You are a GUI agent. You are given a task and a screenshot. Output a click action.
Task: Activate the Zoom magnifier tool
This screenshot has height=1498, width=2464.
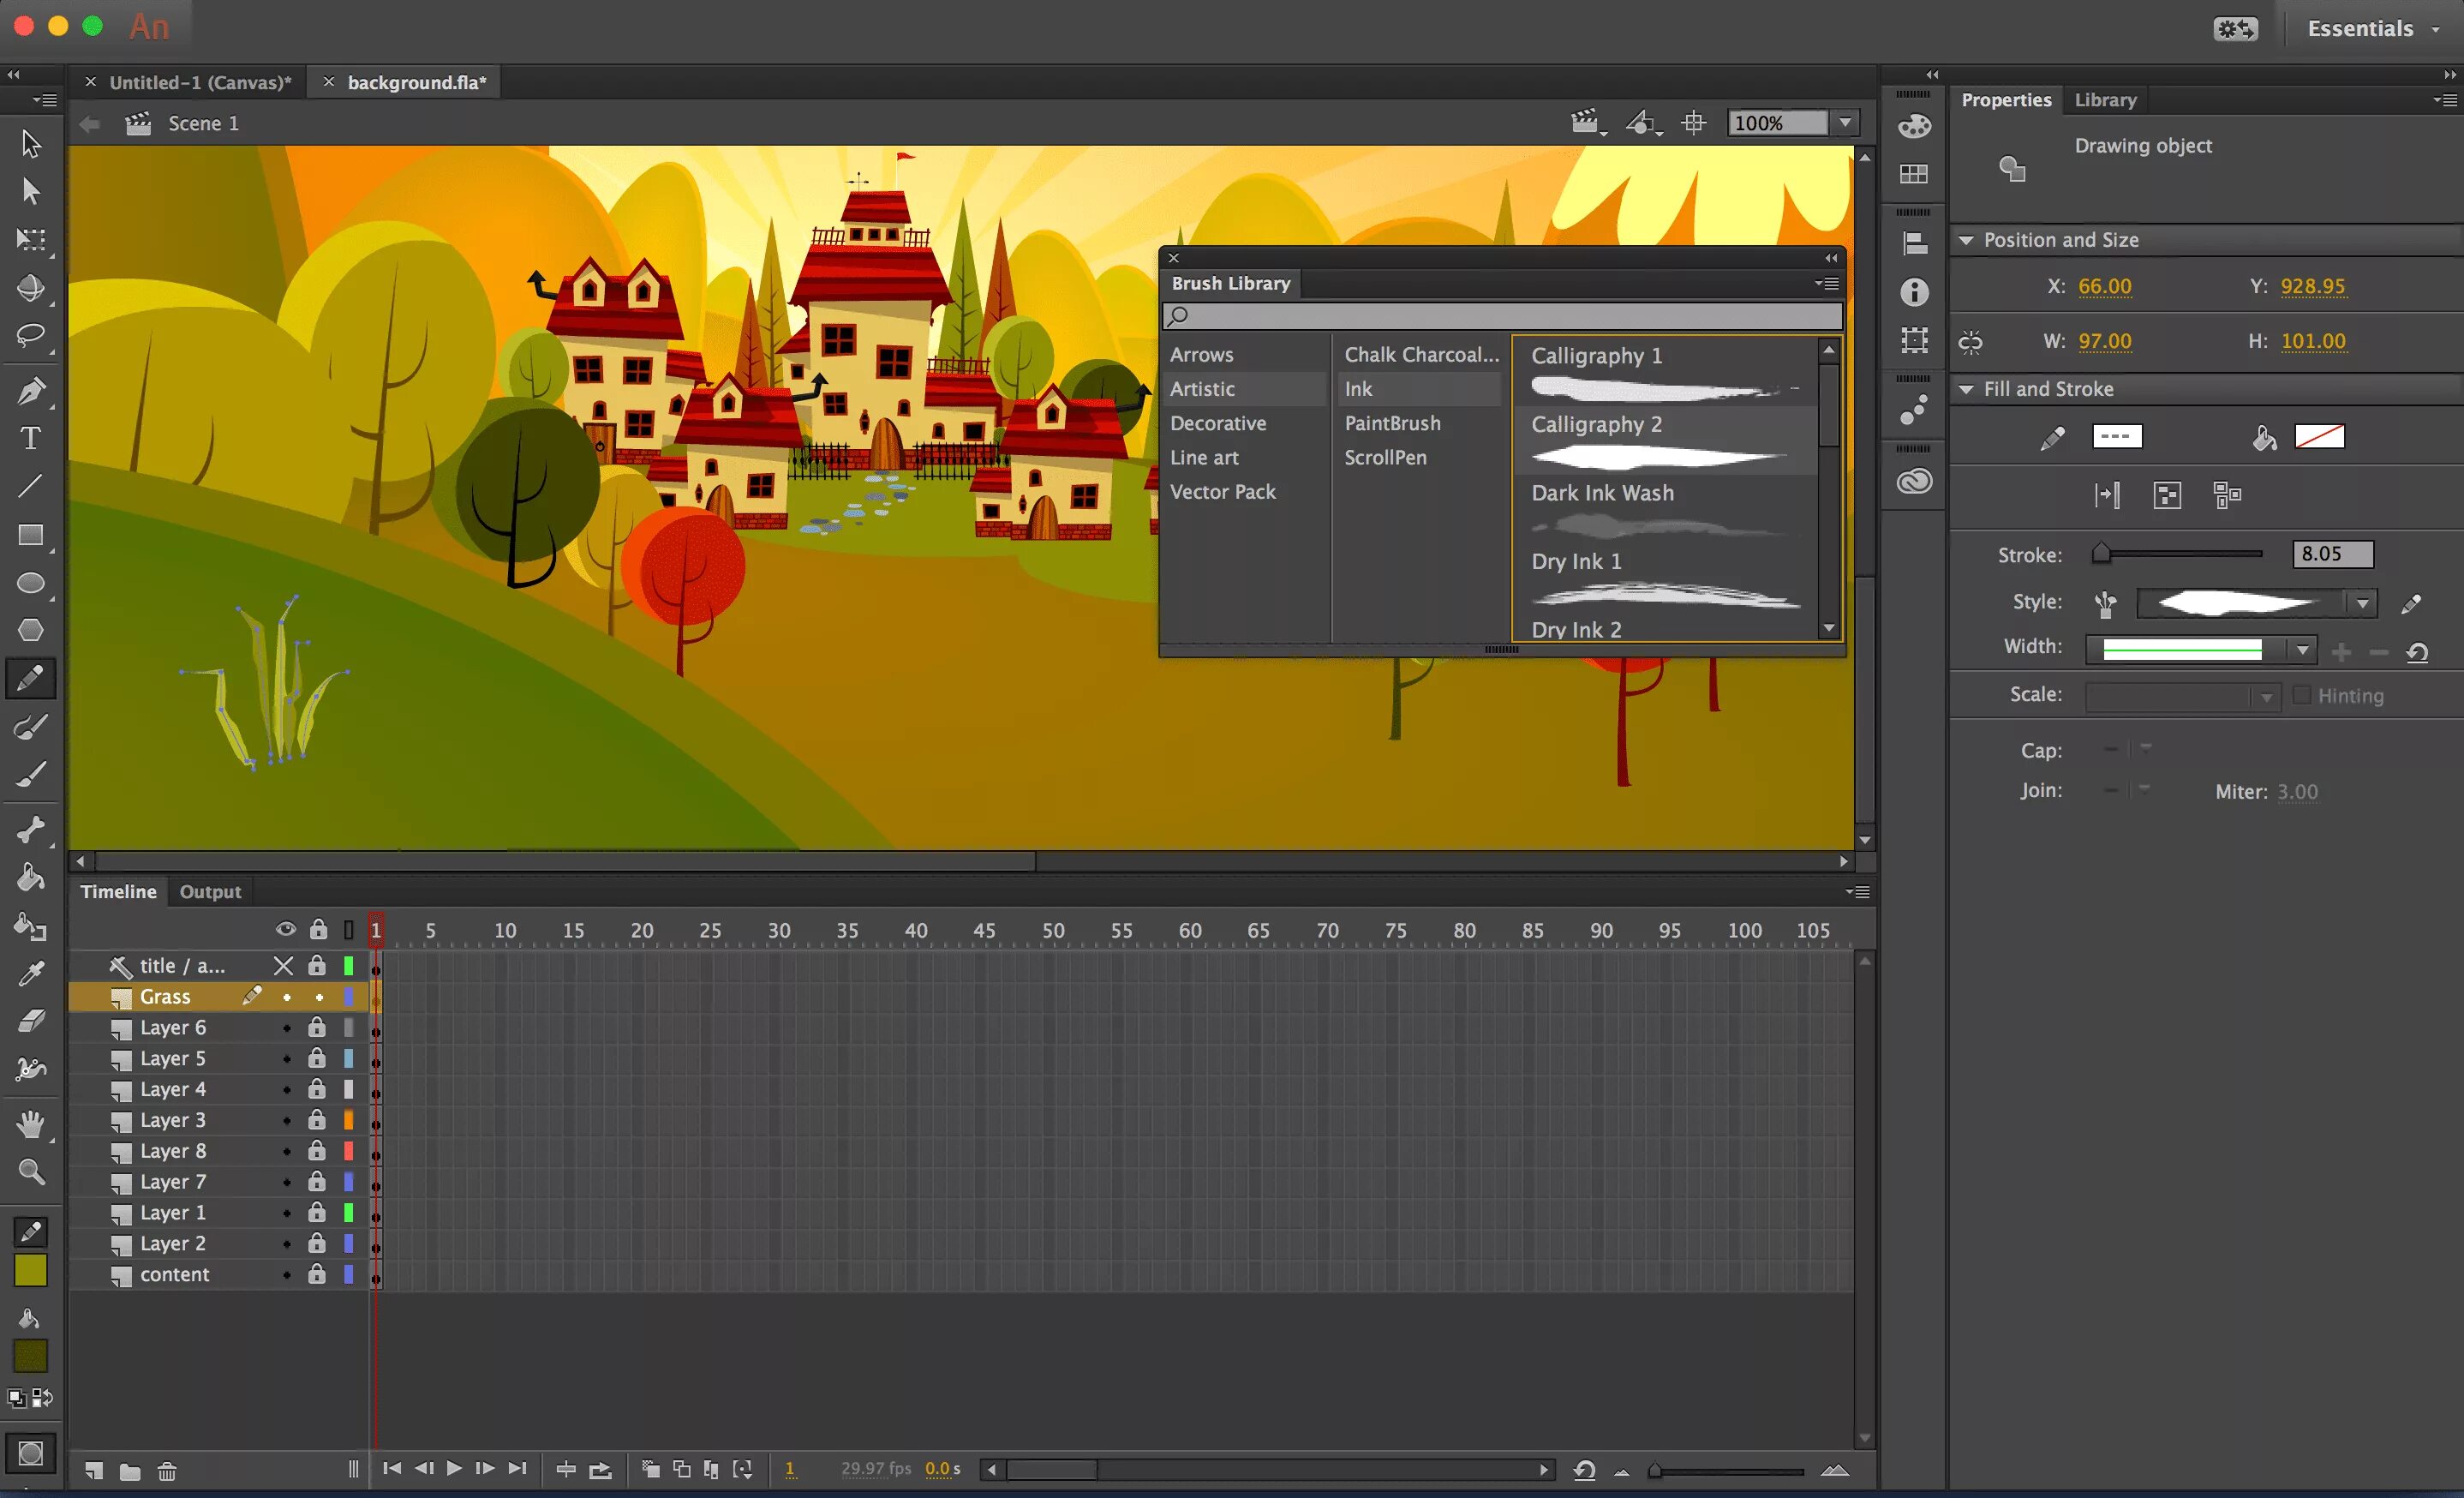click(x=30, y=1172)
